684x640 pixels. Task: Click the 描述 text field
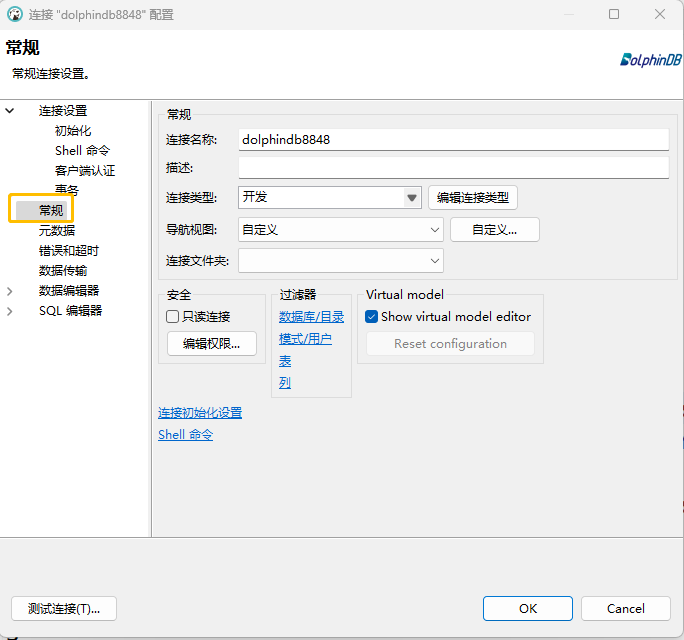click(453, 168)
